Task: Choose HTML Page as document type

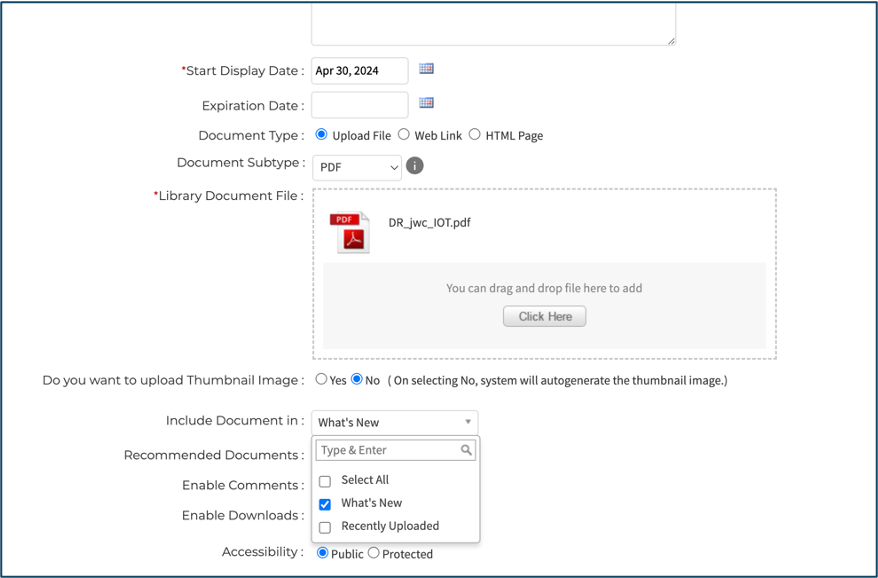Action: click(x=475, y=134)
